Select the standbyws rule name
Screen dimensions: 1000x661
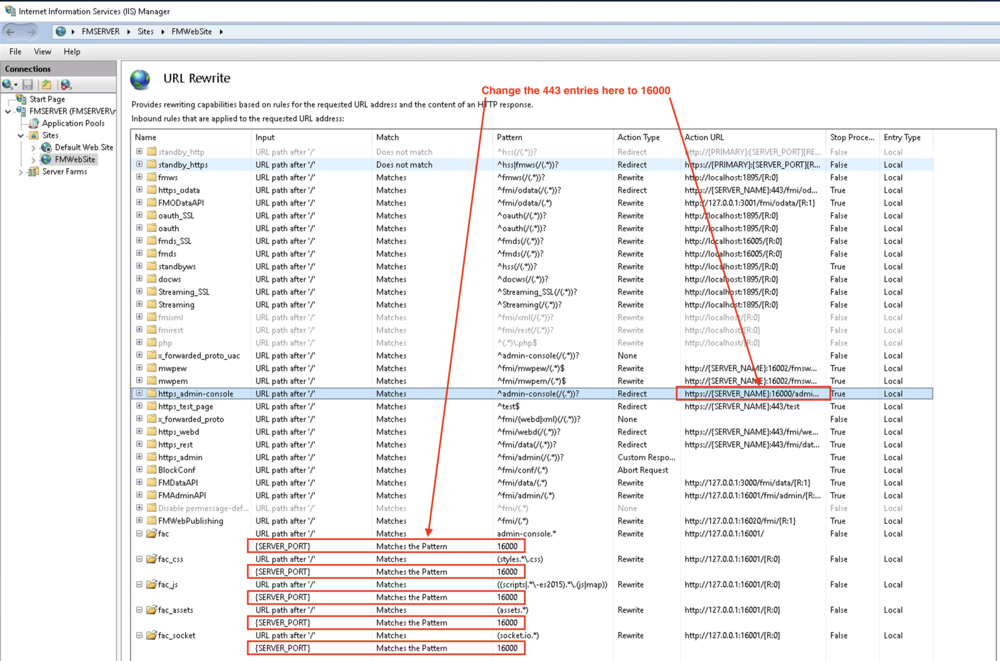point(177,267)
